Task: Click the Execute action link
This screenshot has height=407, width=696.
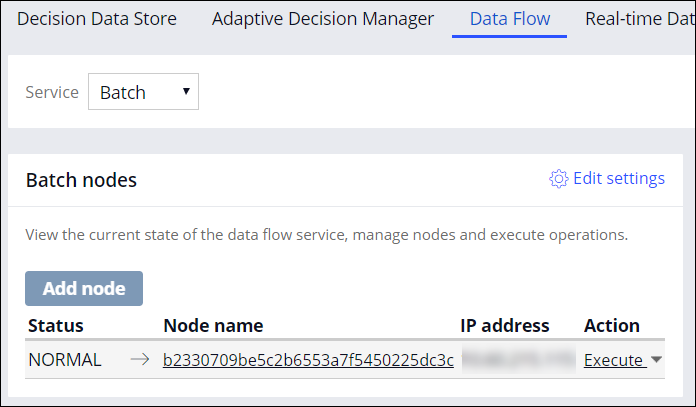Action: pos(613,360)
